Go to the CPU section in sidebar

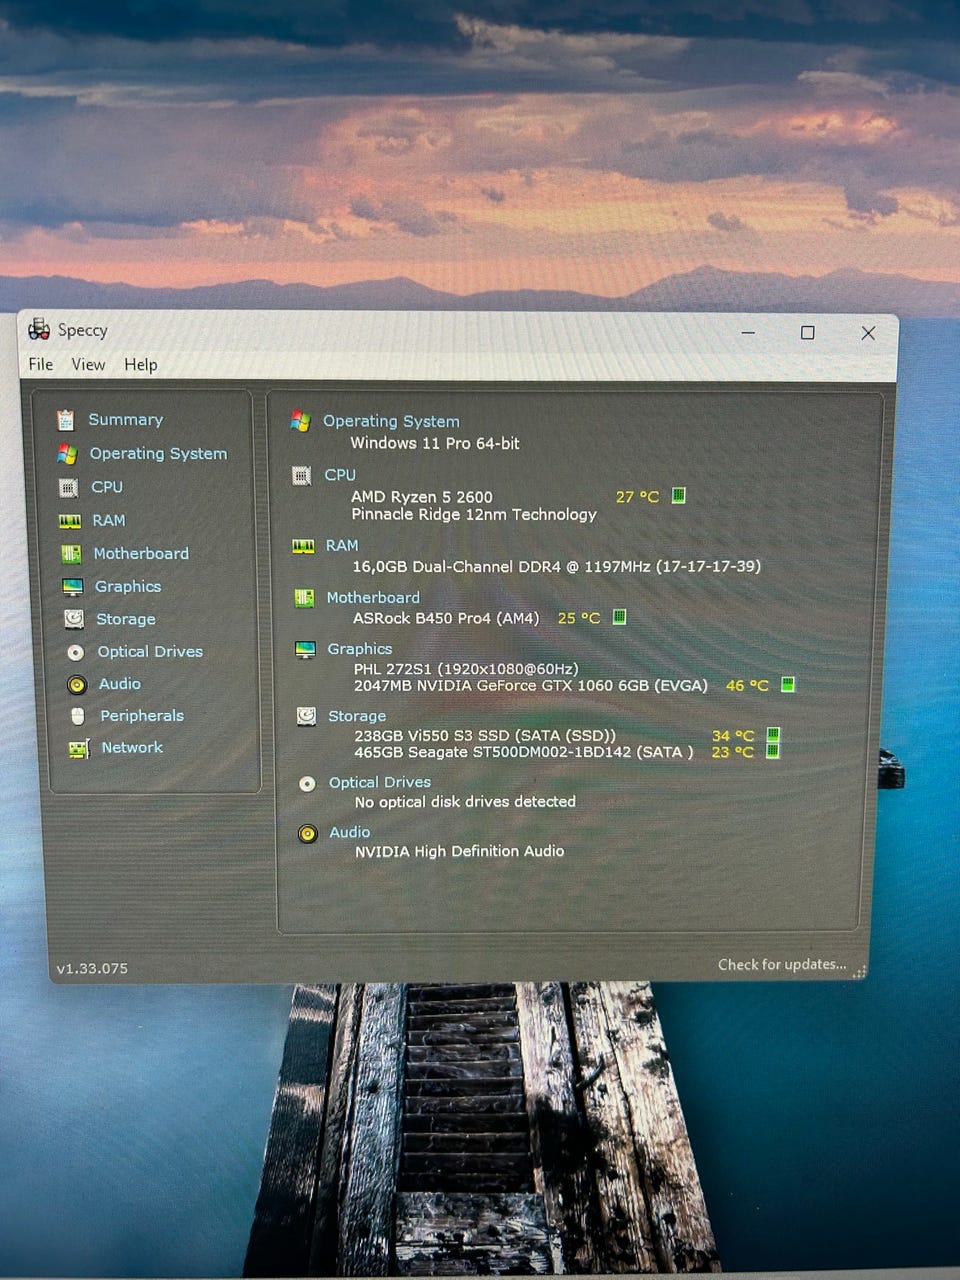pos(107,487)
